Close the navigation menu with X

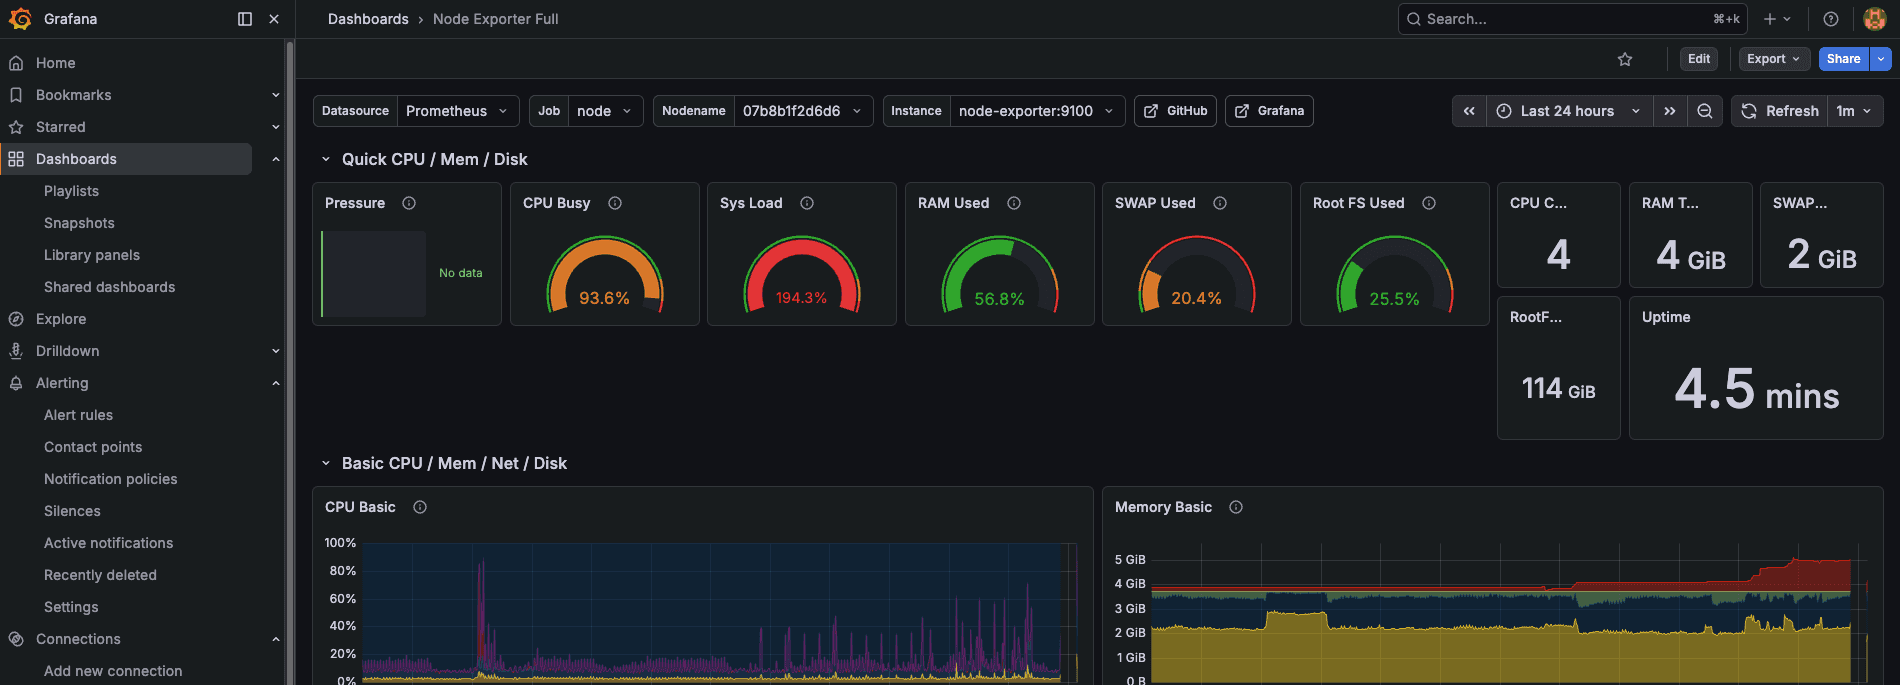[274, 19]
